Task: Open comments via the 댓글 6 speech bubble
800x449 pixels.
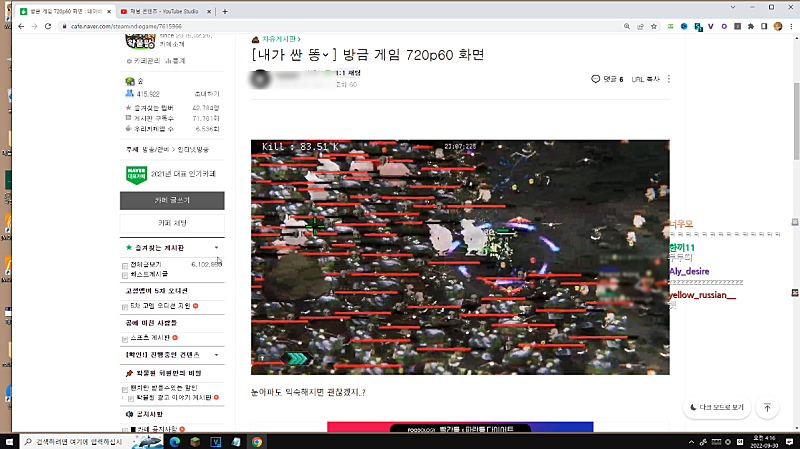Action: click(x=607, y=79)
